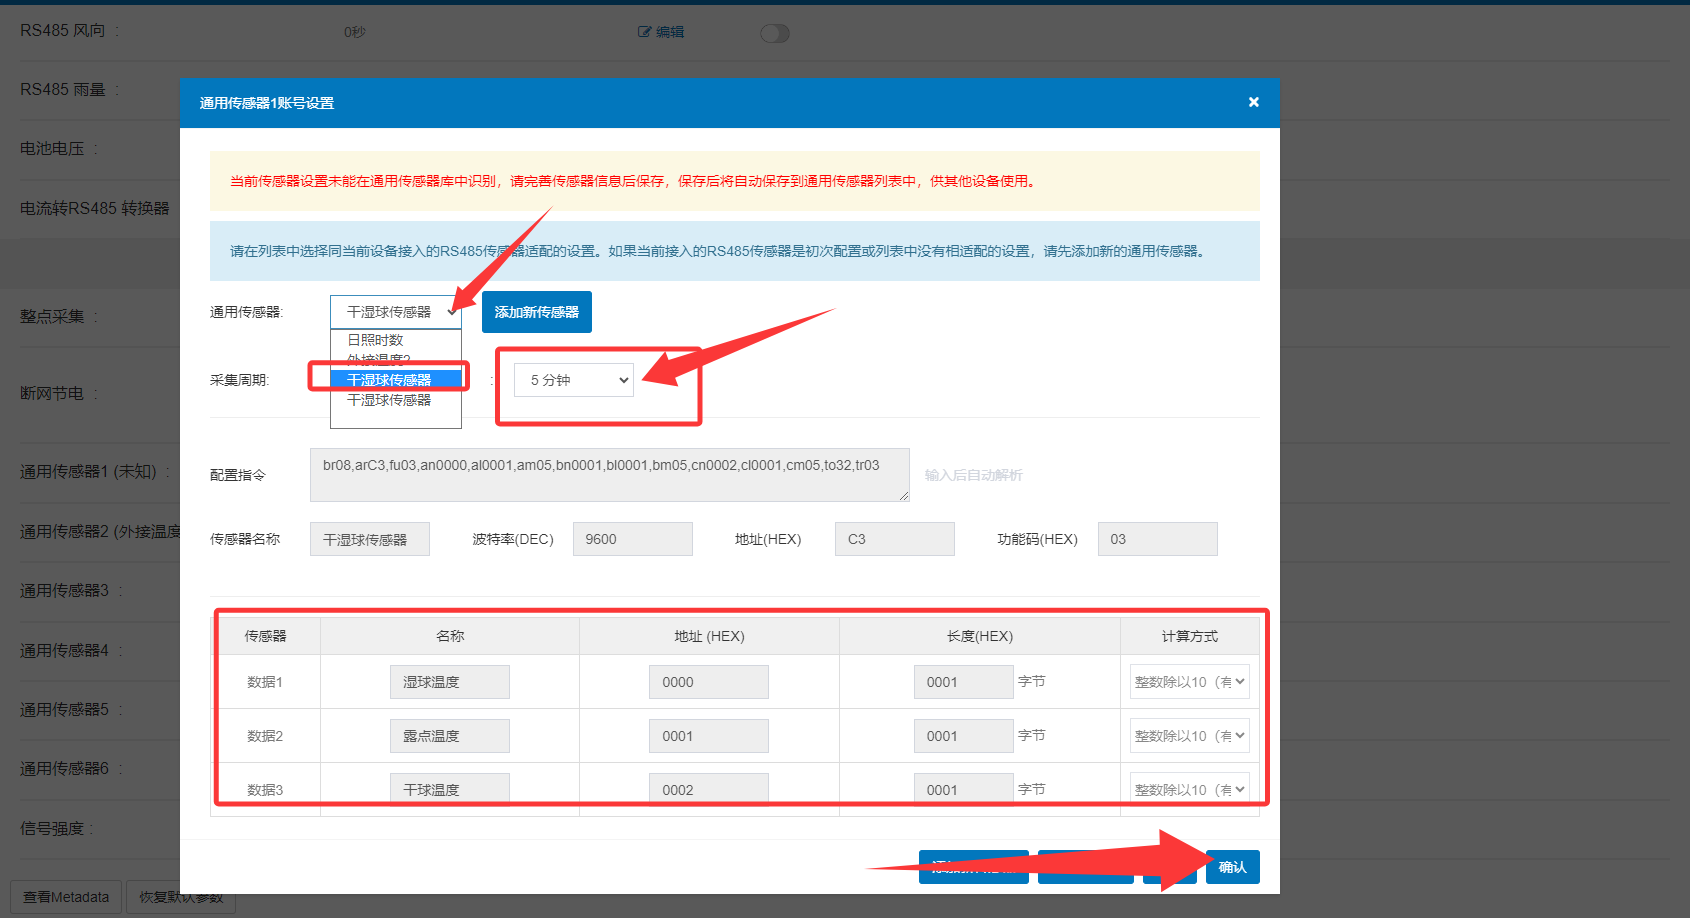Click the 数据3 length (长度) field
This screenshot has width=1690, height=918.
click(963, 789)
